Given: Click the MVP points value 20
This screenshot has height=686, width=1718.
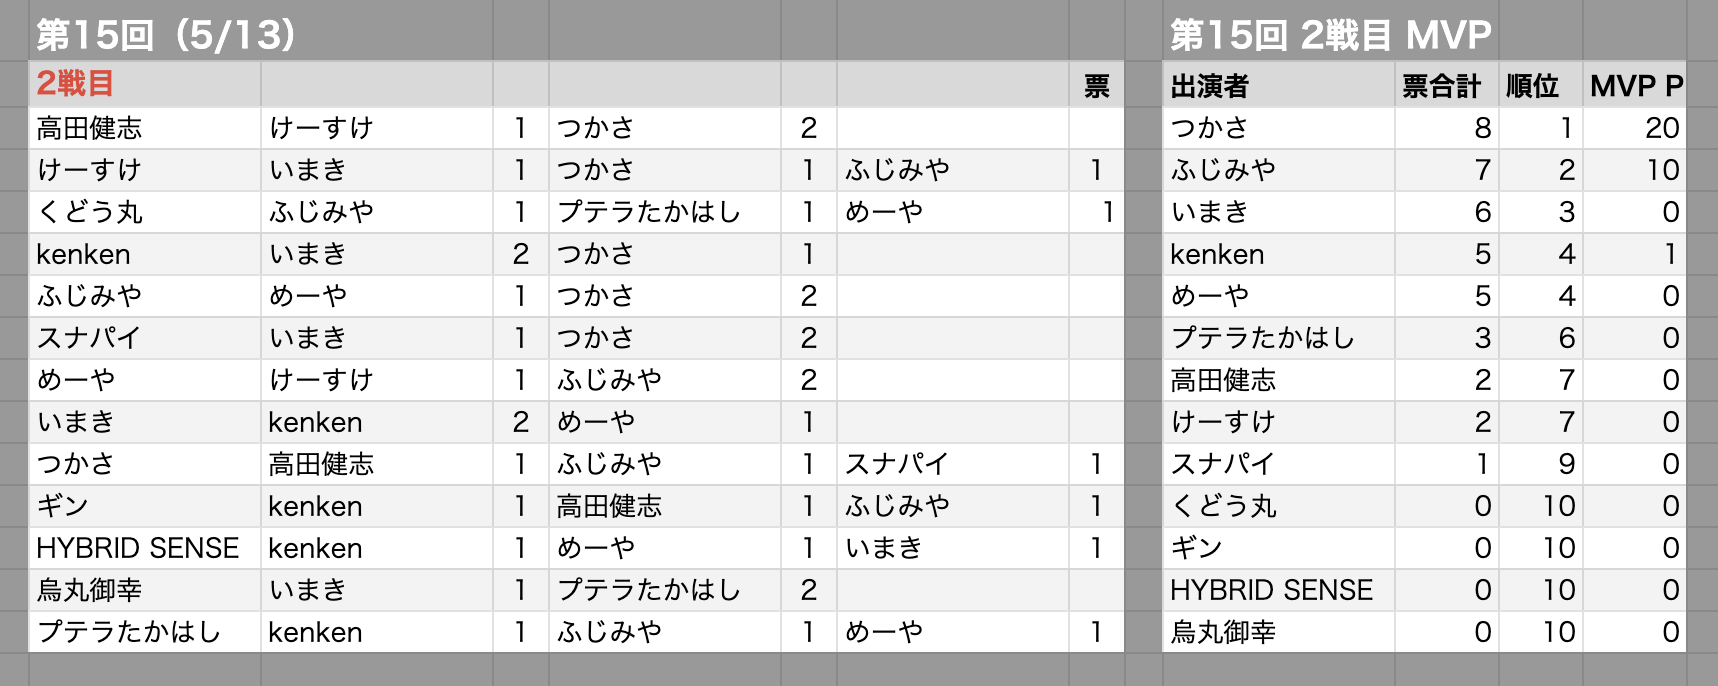Looking at the screenshot, I should (x=1662, y=128).
